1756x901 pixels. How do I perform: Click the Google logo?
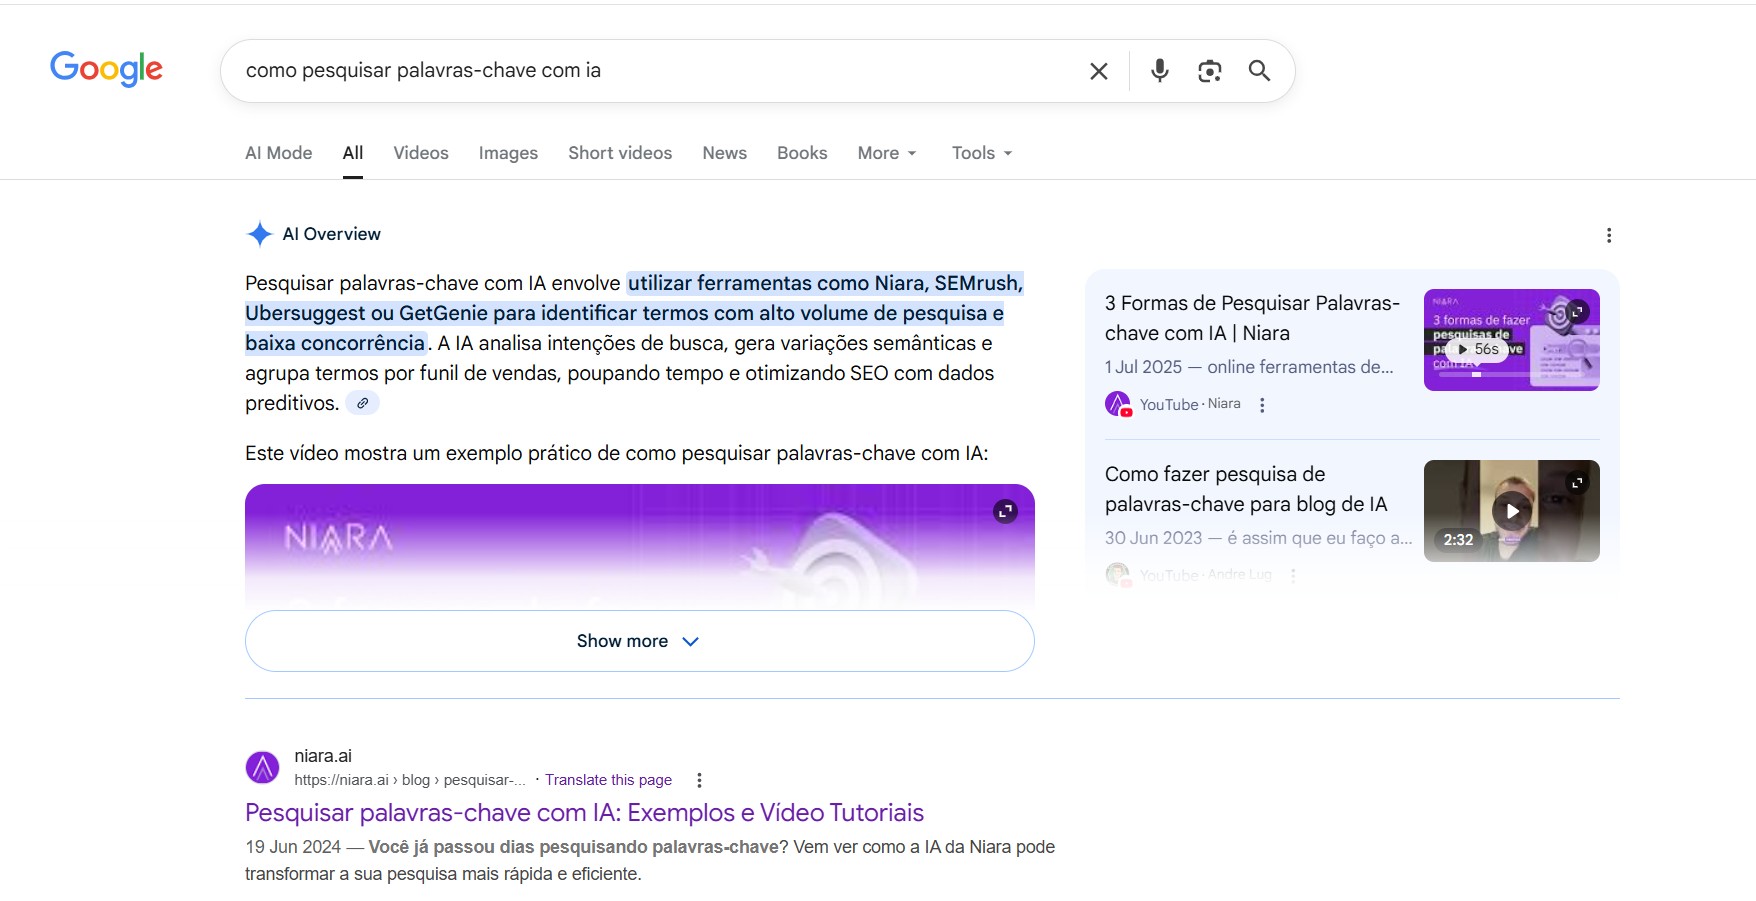pyautogui.click(x=106, y=69)
